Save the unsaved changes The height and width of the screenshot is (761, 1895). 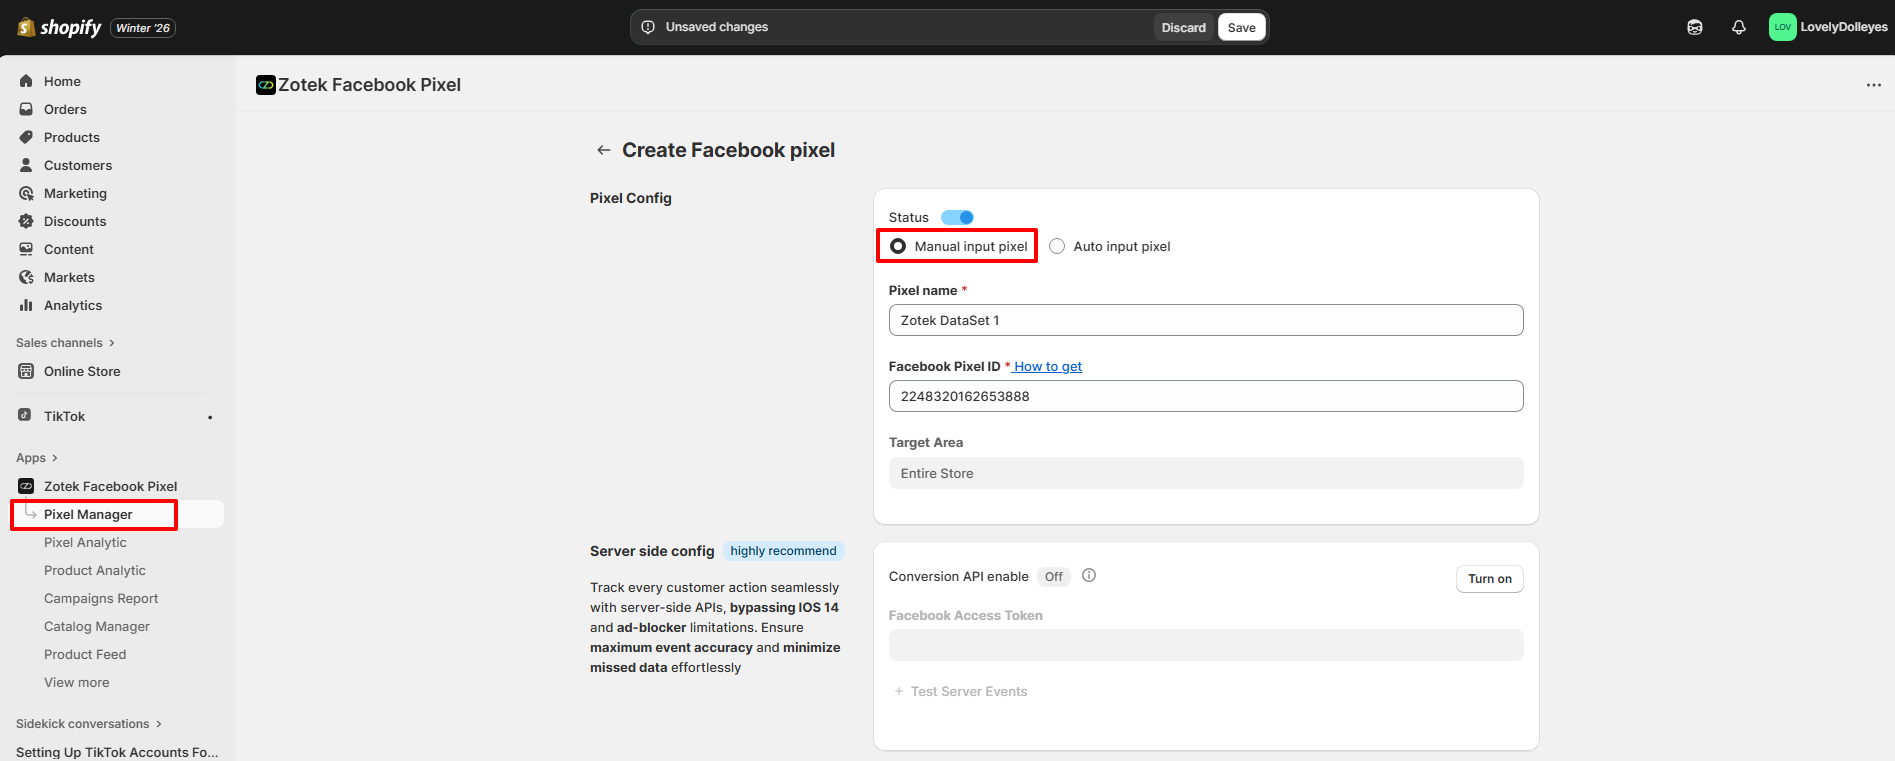tap(1241, 28)
